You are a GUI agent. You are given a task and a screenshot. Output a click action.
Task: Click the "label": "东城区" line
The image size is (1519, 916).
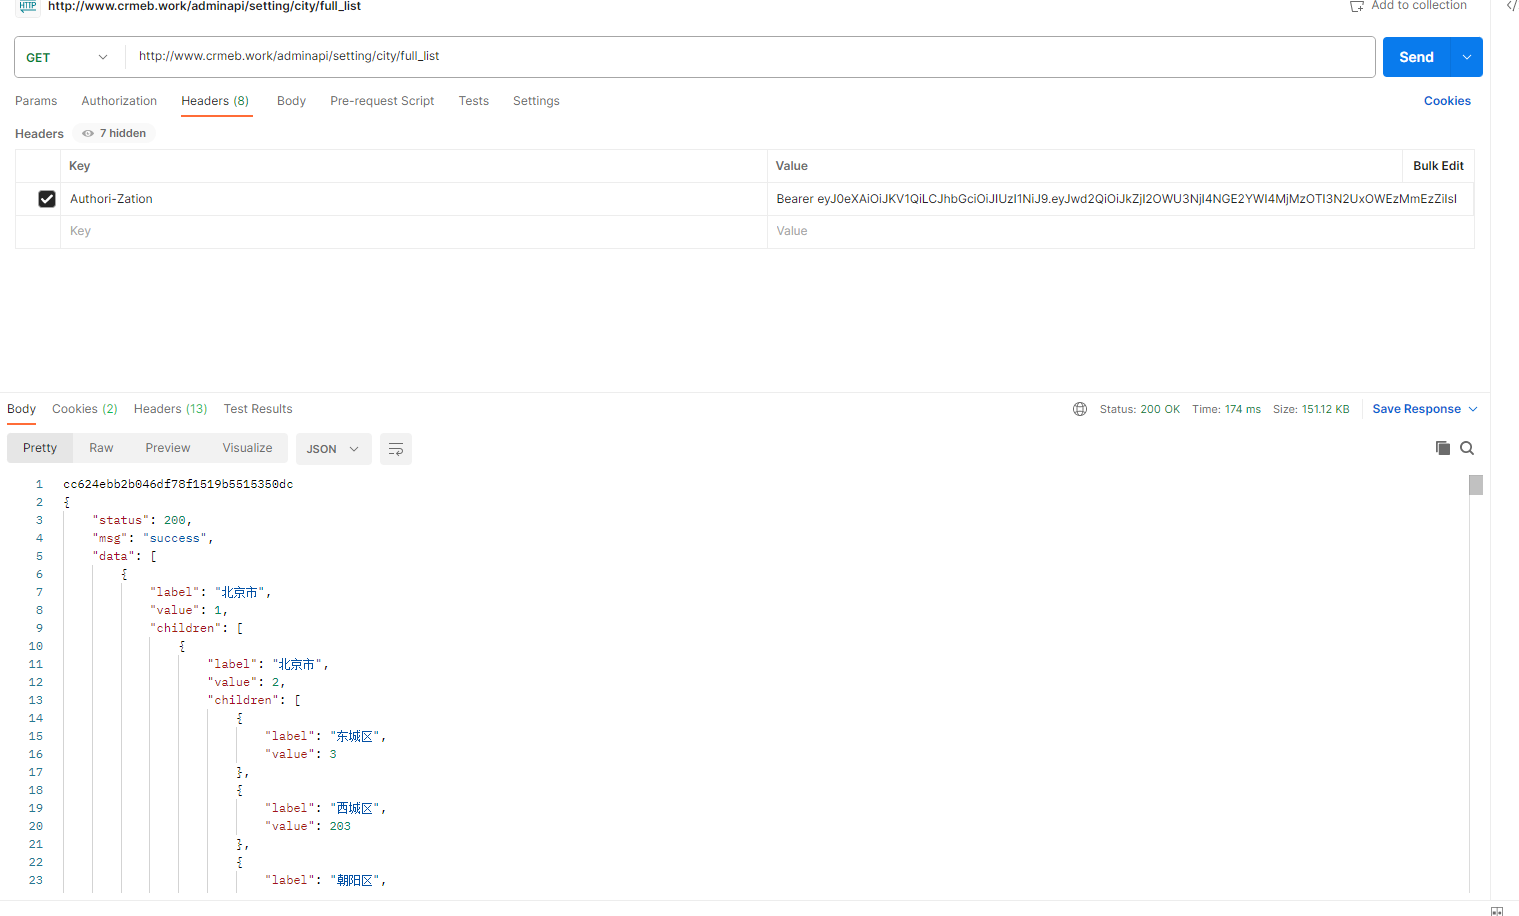(x=326, y=736)
